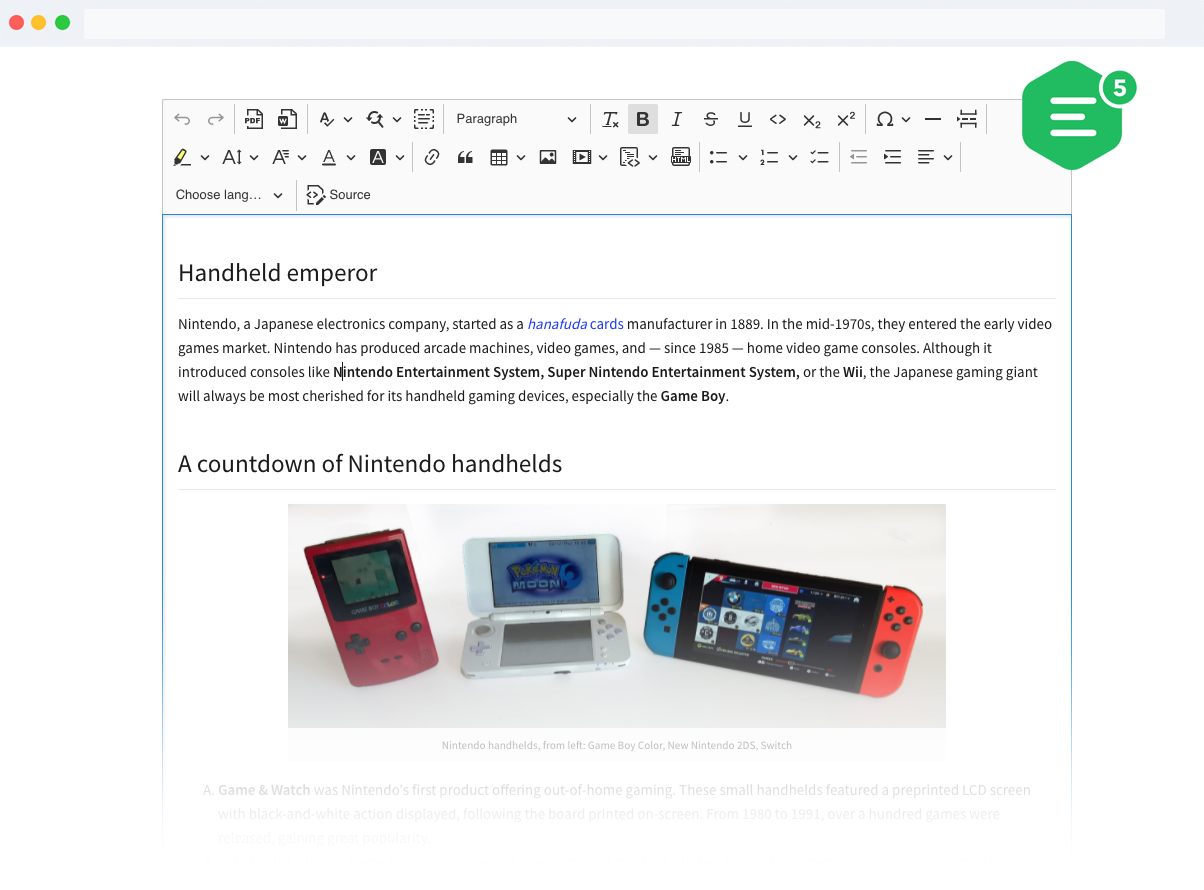Insert a page break

pyautogui.click(x=967, y=119)
